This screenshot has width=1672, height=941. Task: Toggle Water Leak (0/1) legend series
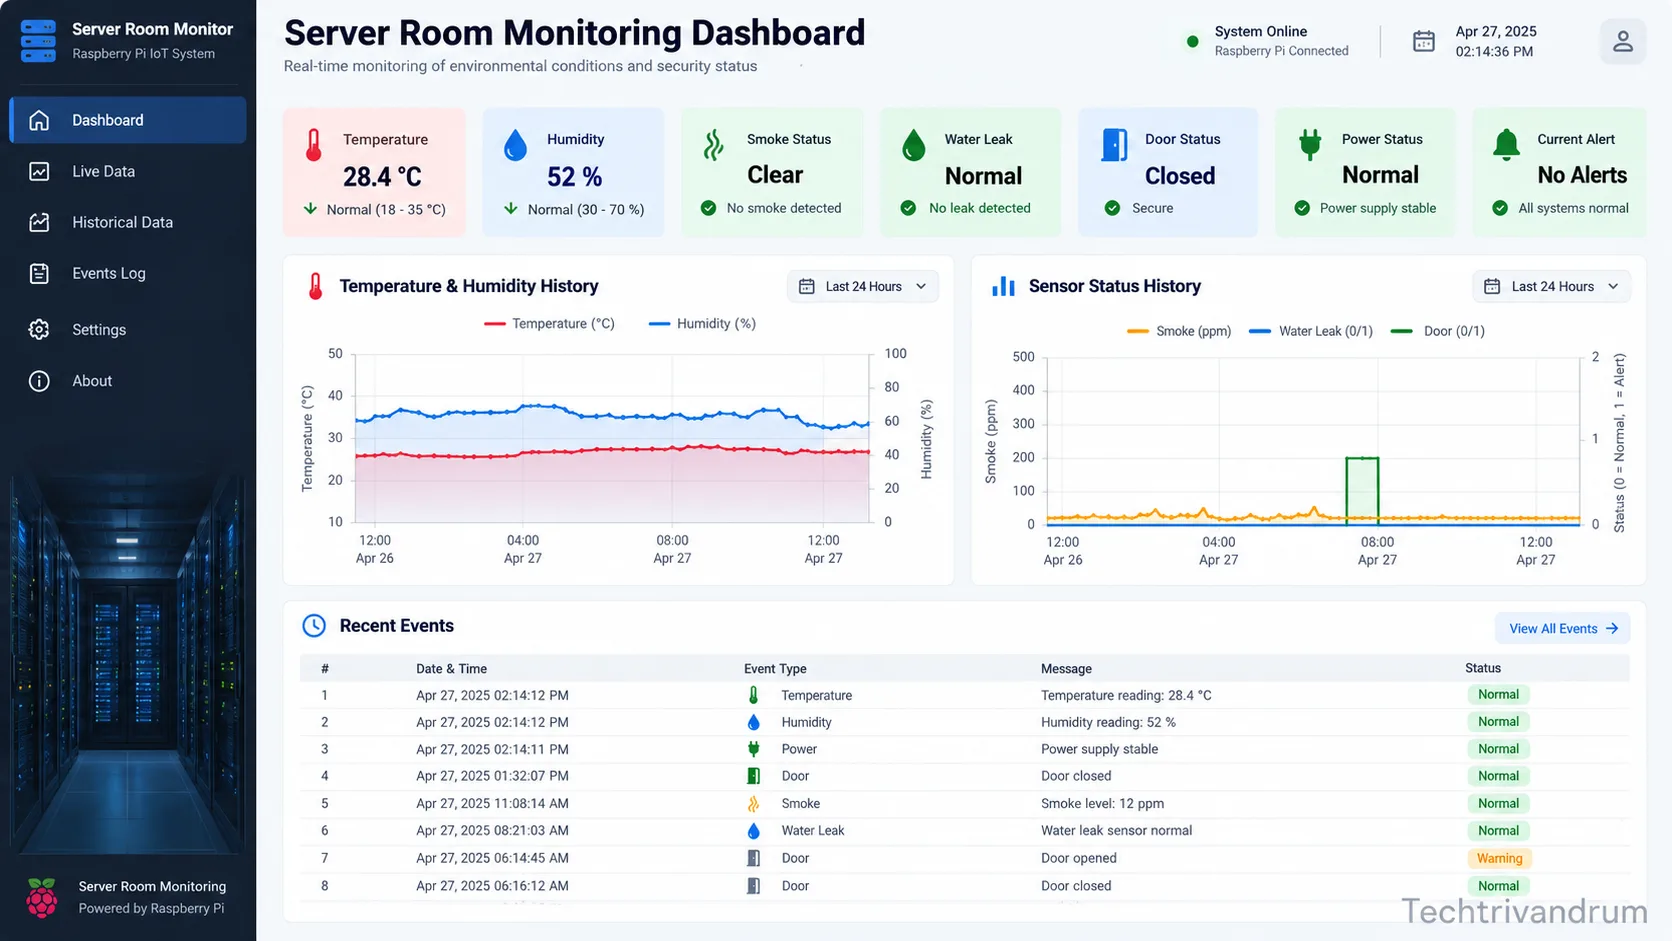[1311, 331]
